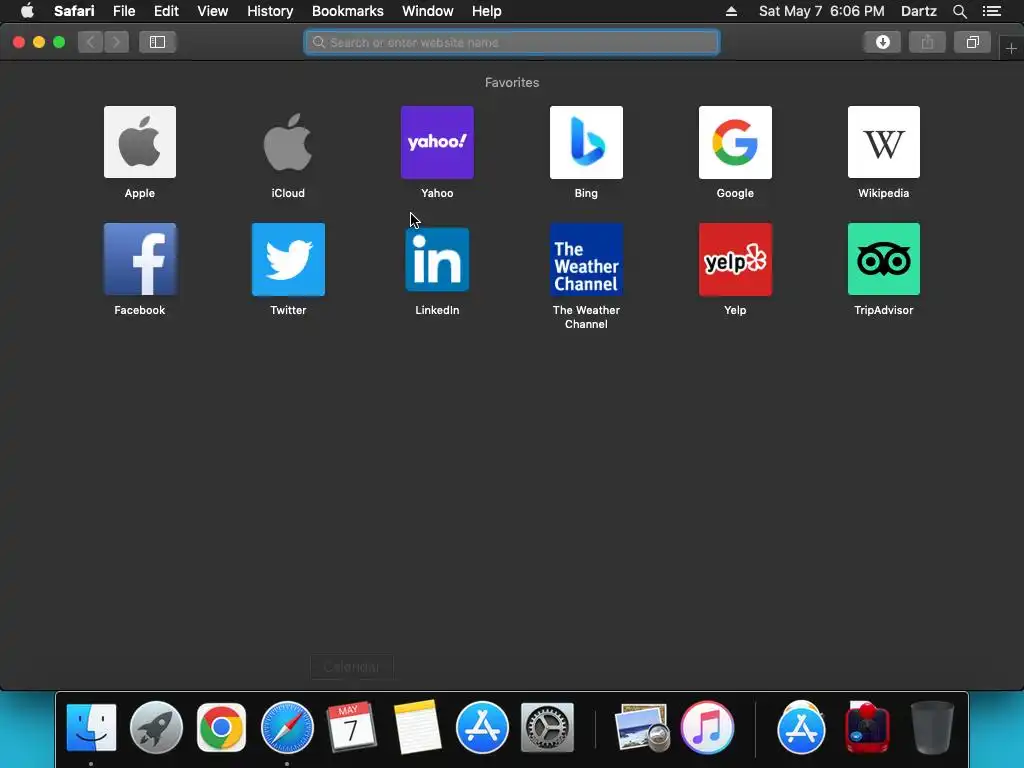Open the date and time menu item
Screen dimensions: 1024x768
click(x=822, y=11)
